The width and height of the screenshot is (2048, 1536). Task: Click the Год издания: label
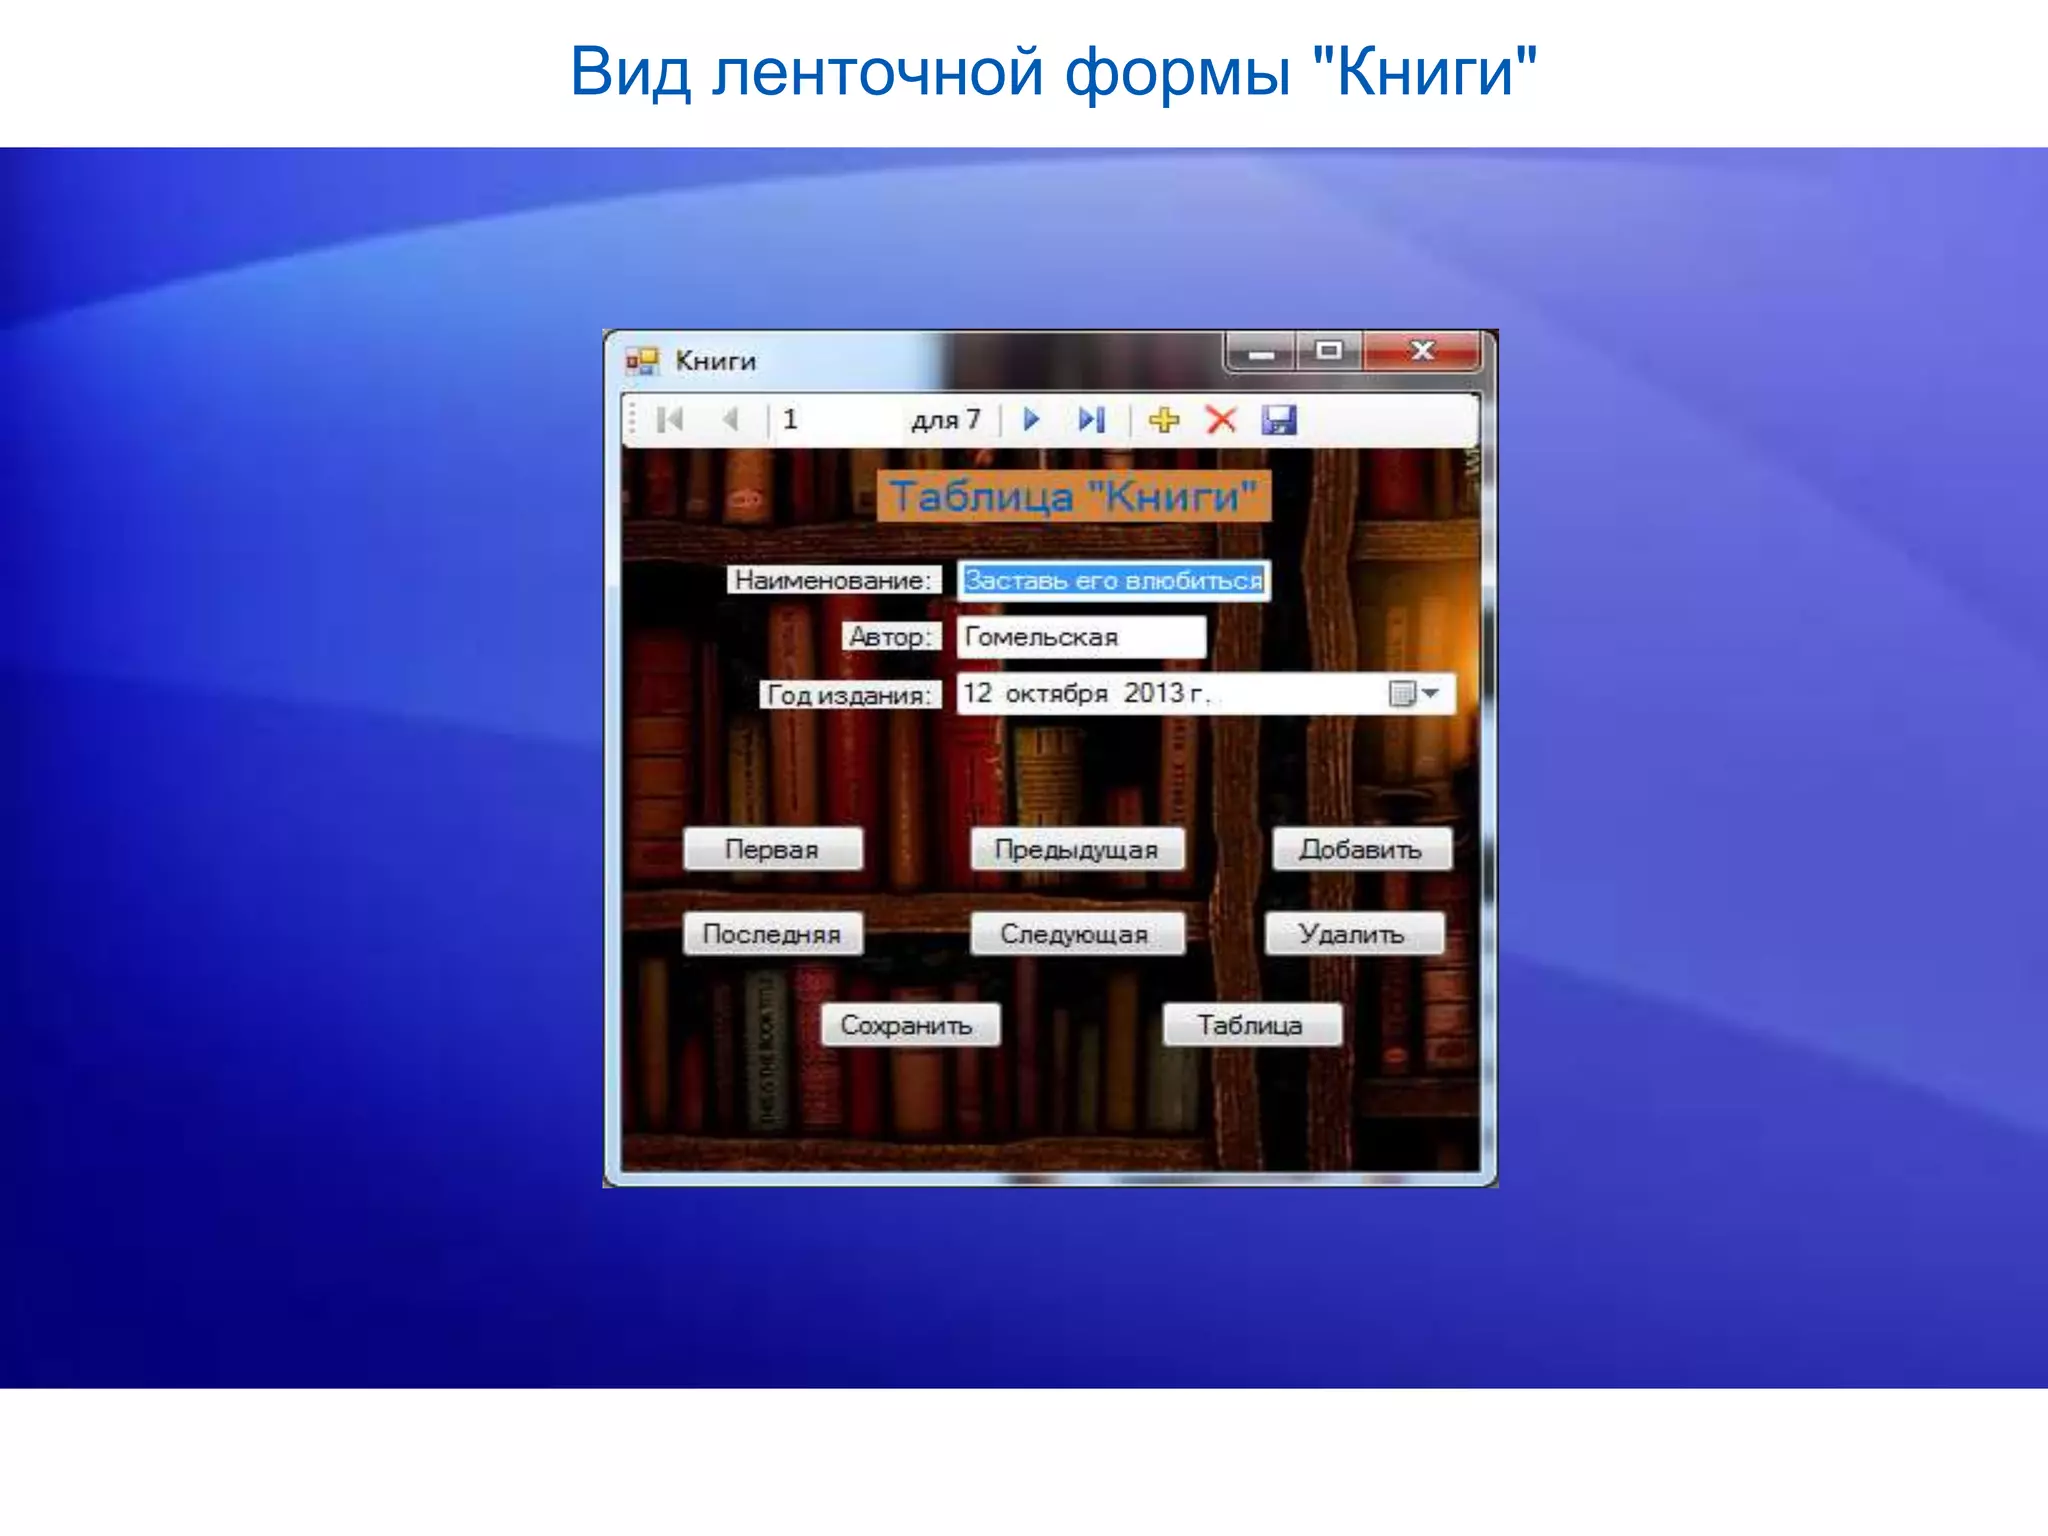(850, 694)
